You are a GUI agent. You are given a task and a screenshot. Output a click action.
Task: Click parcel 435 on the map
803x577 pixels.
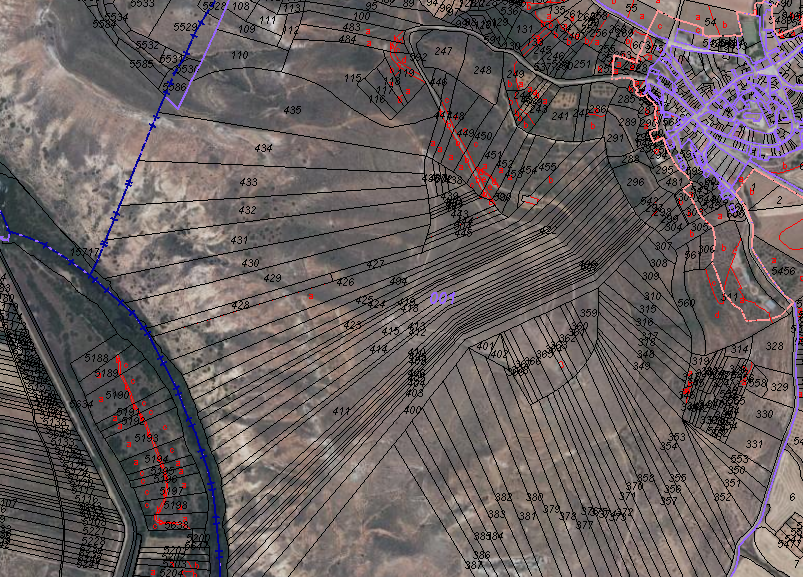click(x=292, y=109)
